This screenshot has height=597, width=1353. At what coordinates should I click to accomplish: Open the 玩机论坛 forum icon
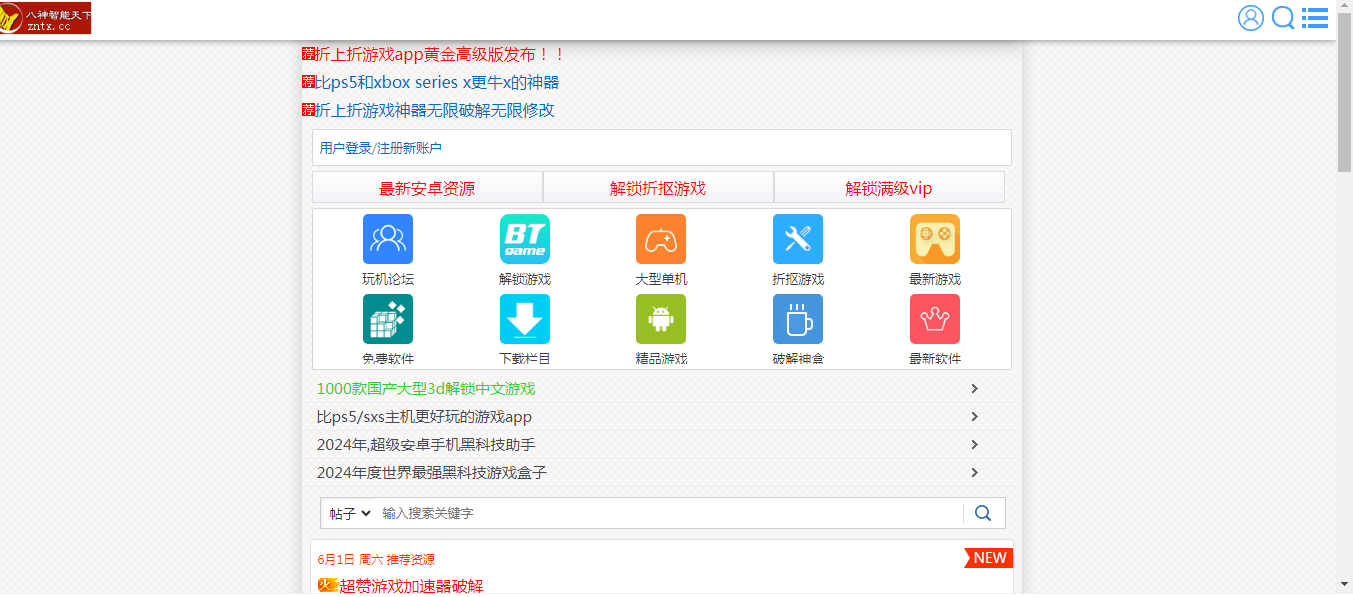(388, 240)
